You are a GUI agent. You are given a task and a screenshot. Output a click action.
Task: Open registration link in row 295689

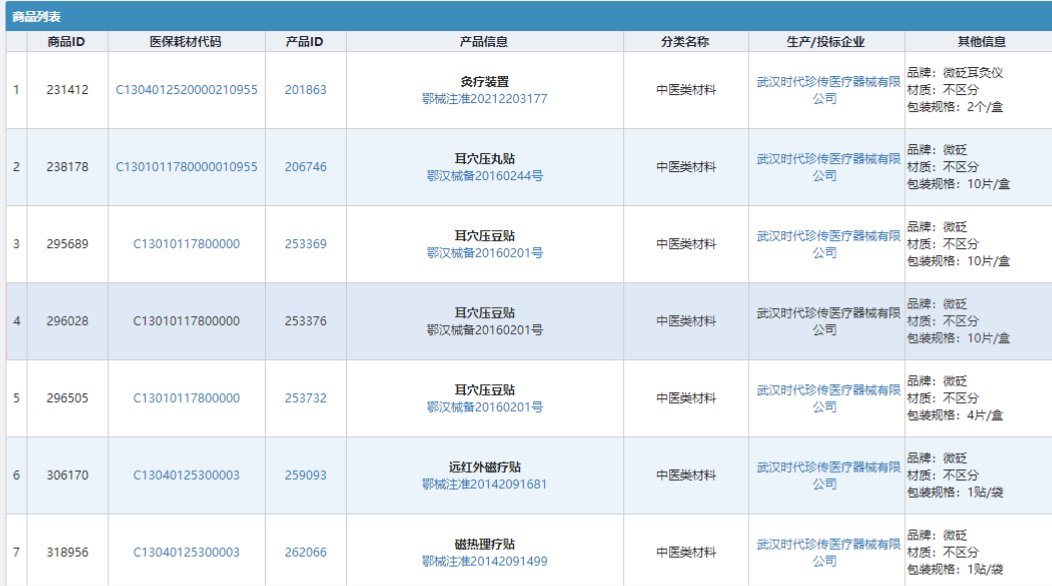(x=484, y=253)
